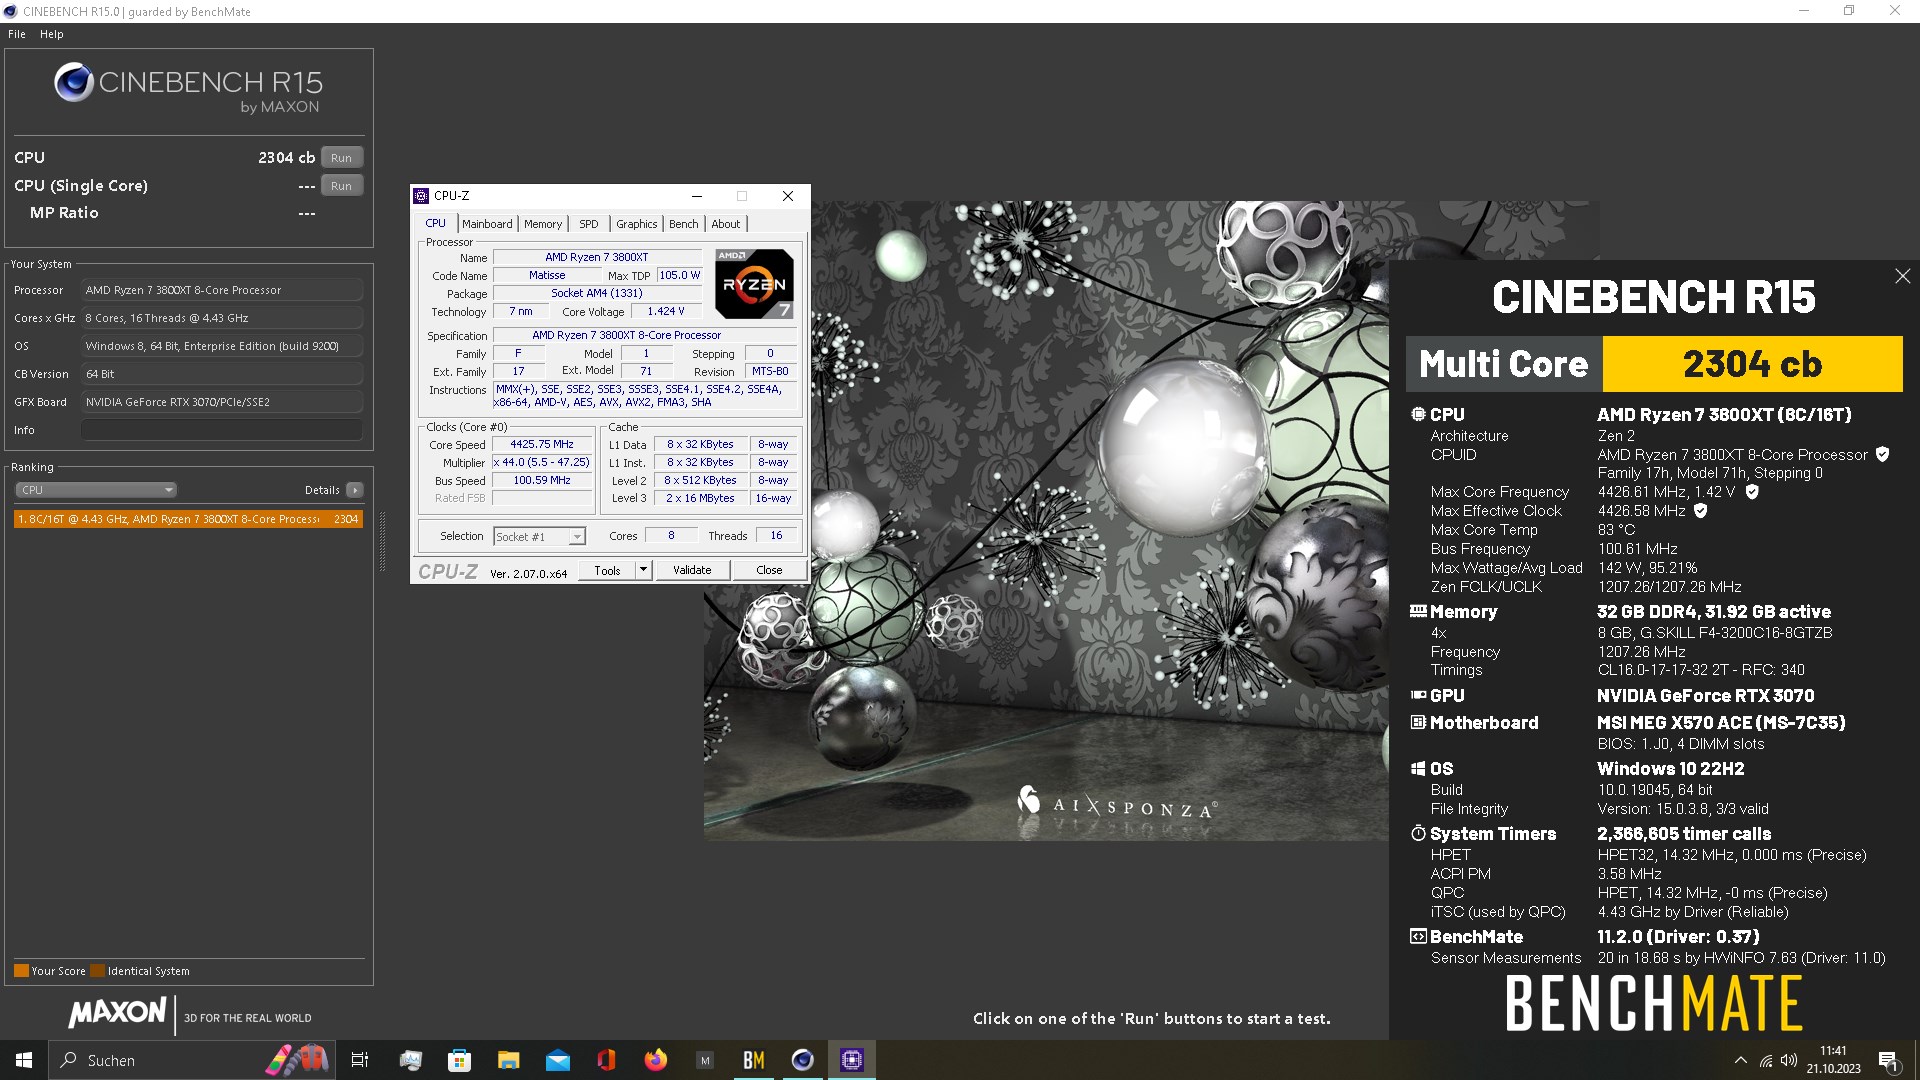Click the Info input field in Your System

point(221,430)
